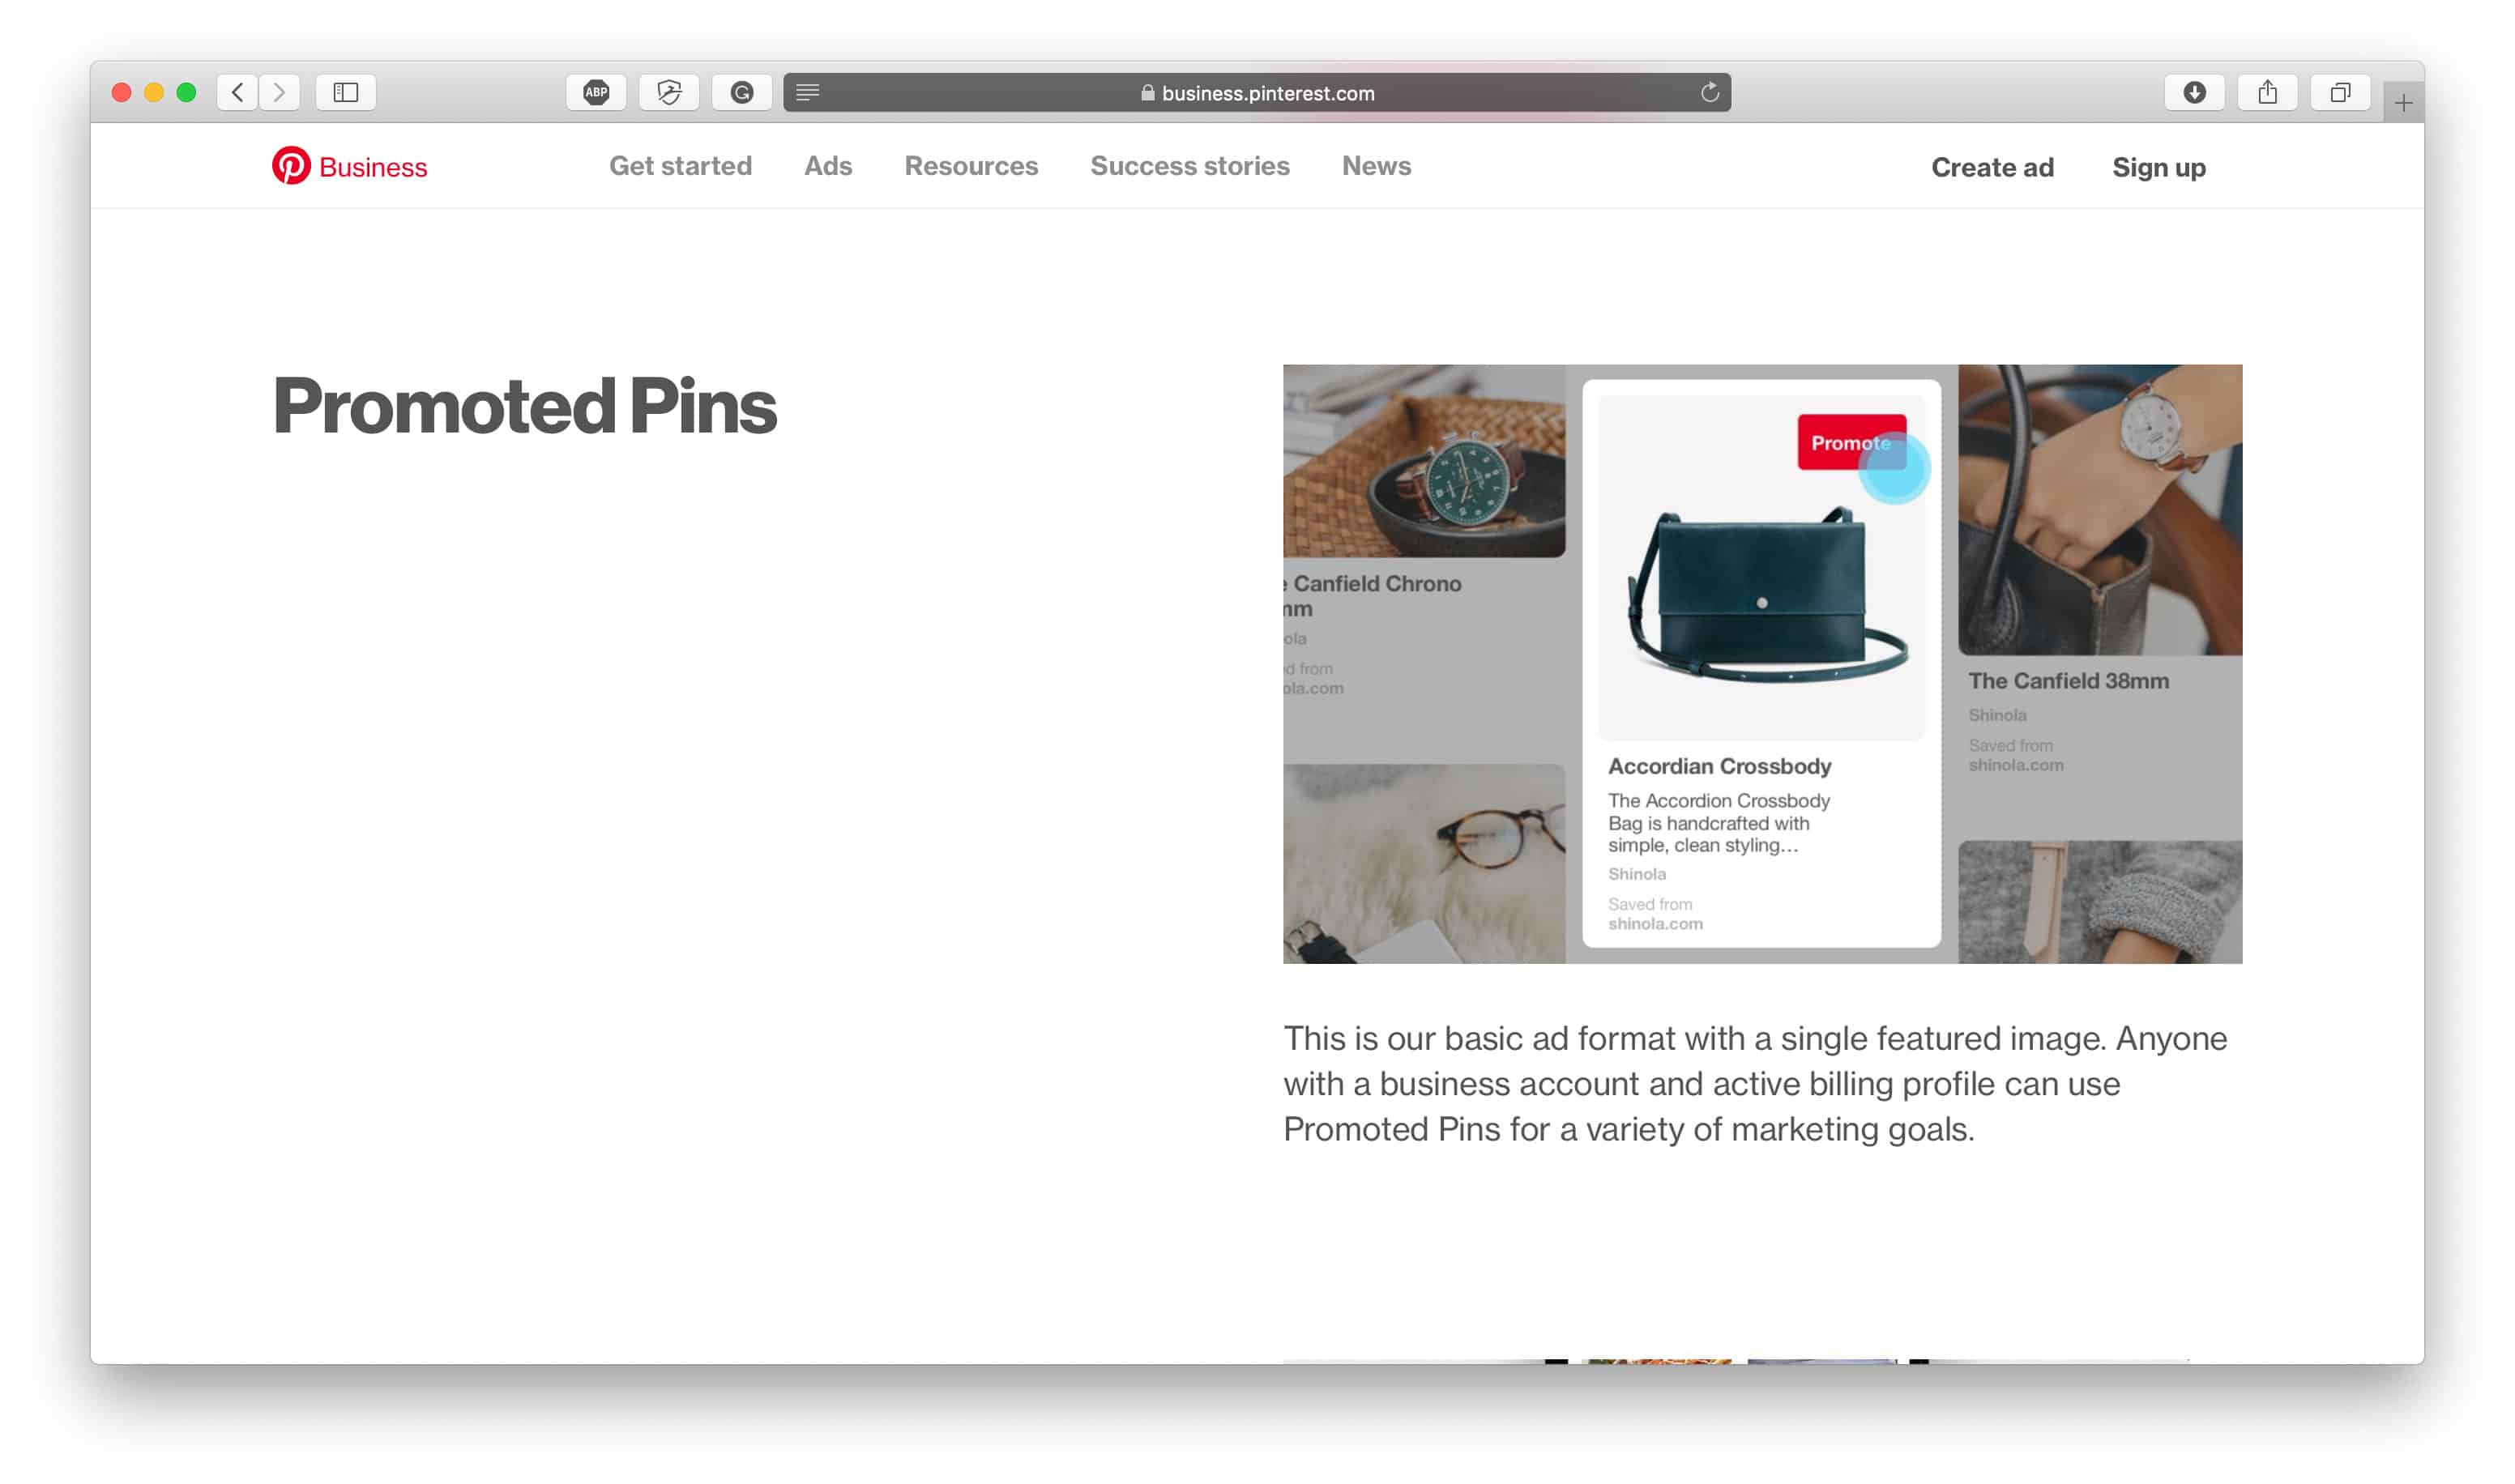Click the browser menu hamburger icon

click(x=807, y=92)
